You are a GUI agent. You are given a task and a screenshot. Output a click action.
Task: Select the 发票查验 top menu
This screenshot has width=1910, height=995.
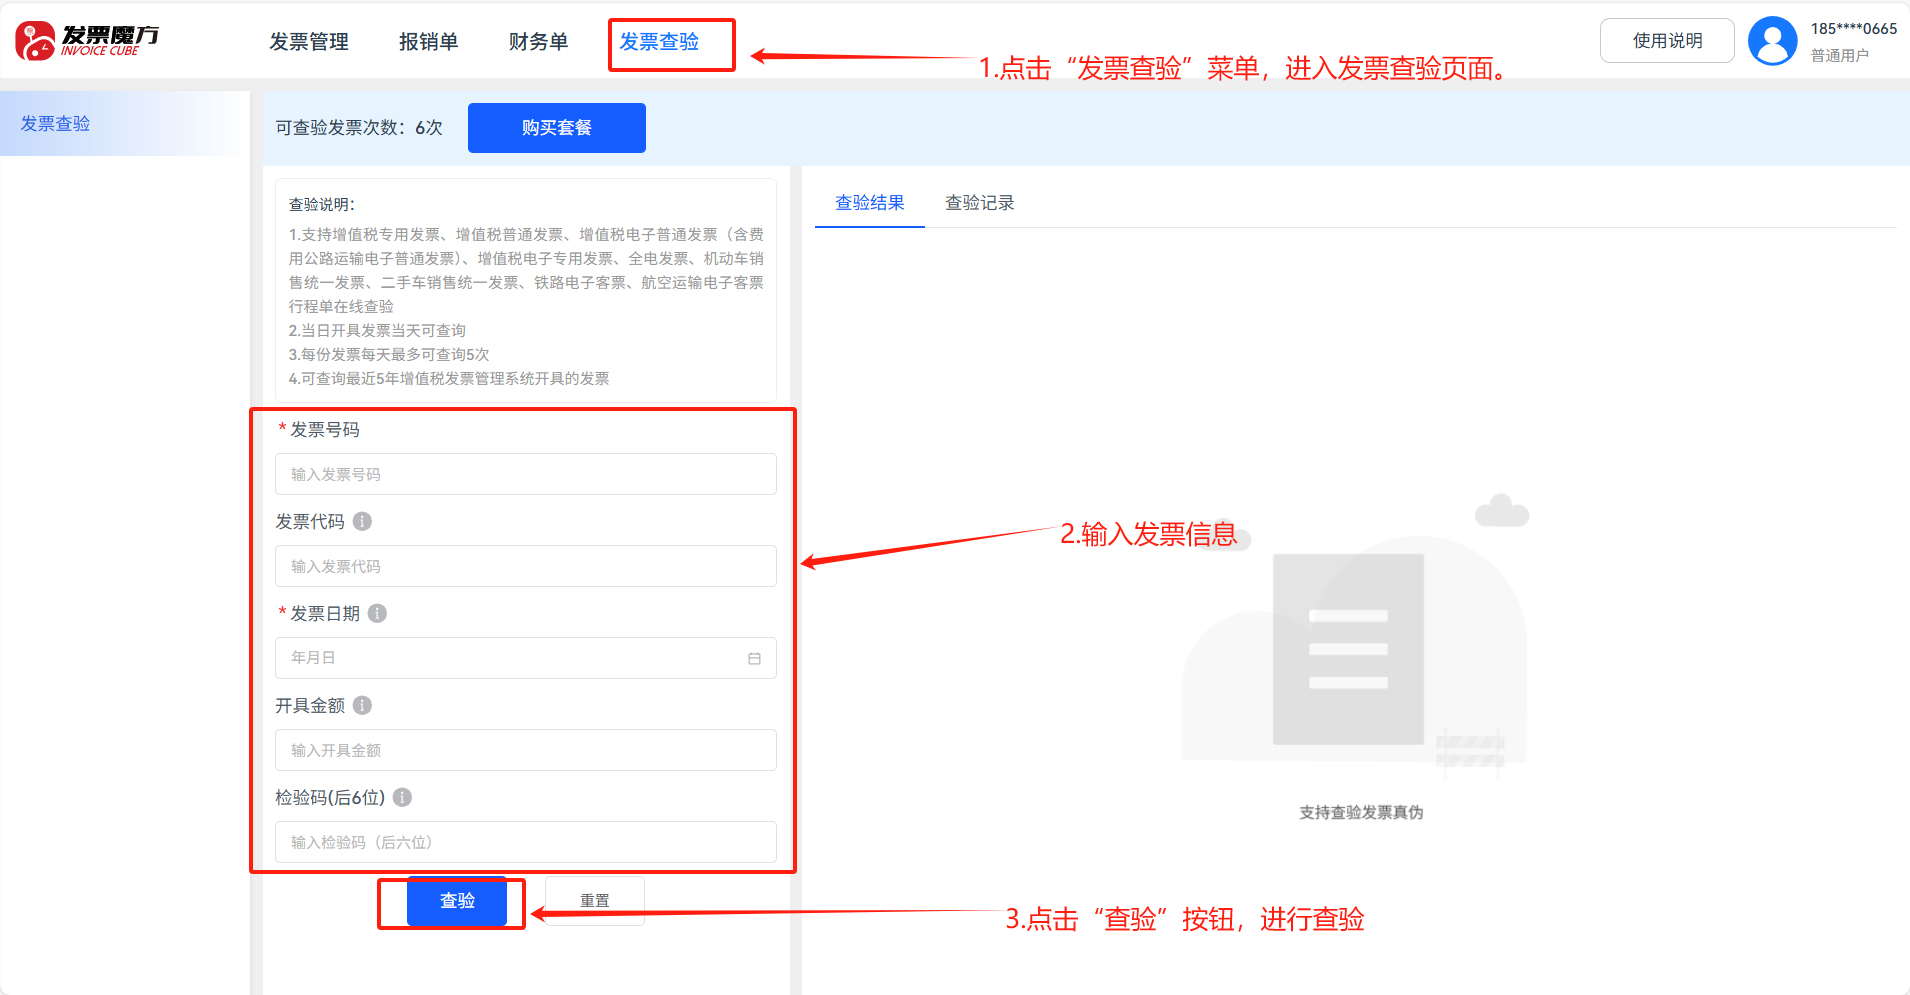(659, 42)
